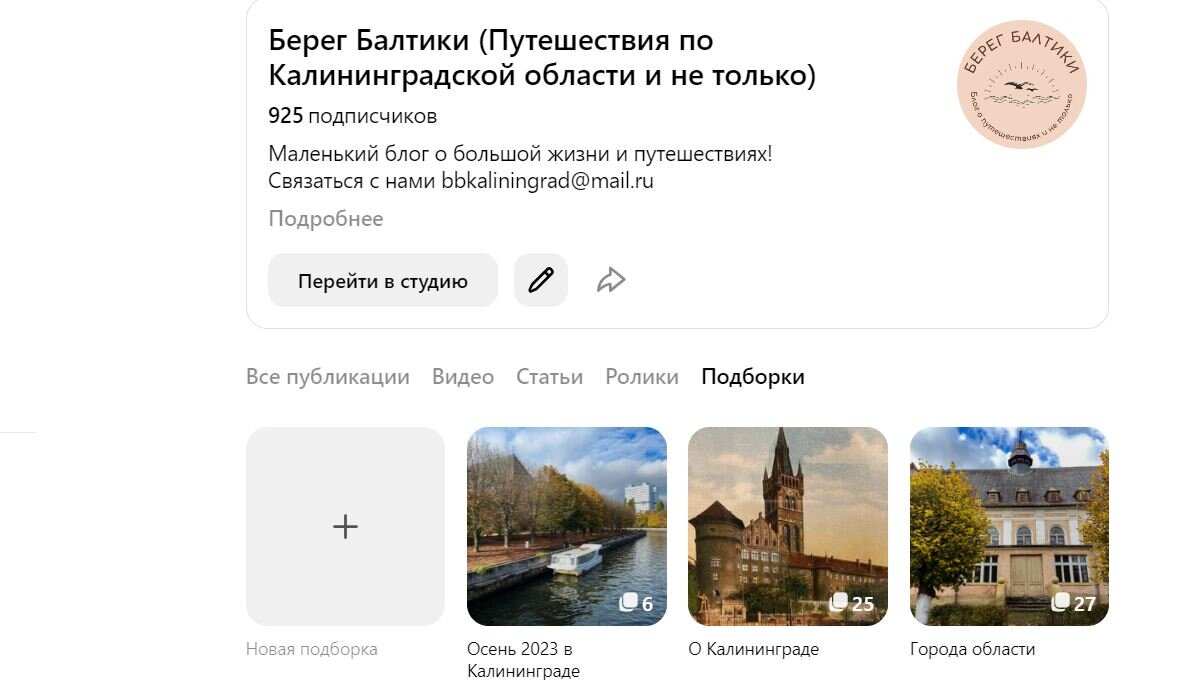Image resolution: width=1191 pixels, height=697 pixels.
Task: Click the channel title Берег Балтики heading
Action: pos(542,58)
